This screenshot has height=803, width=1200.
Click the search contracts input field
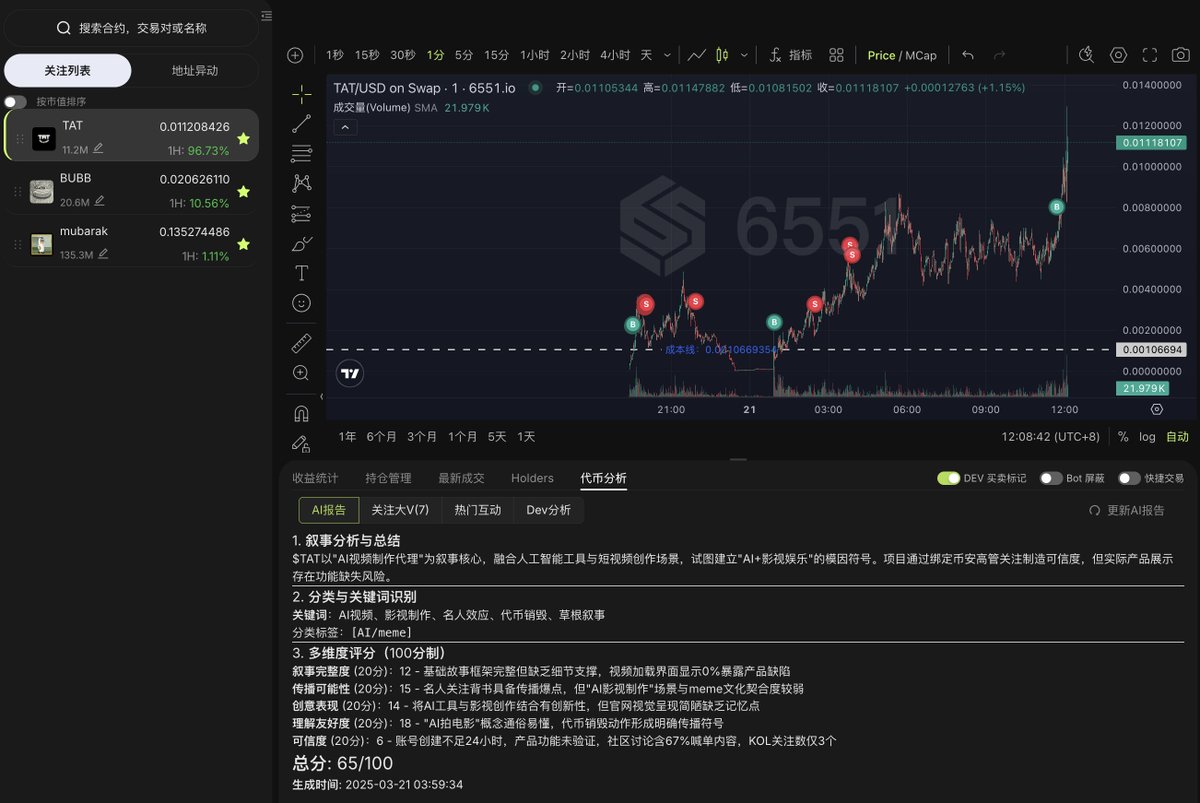[131, 28]
